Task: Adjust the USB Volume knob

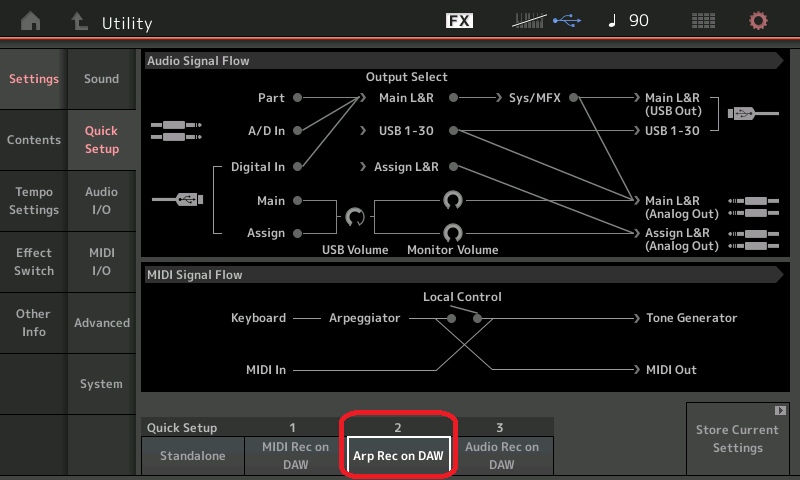Action: [x=354, y=216]
